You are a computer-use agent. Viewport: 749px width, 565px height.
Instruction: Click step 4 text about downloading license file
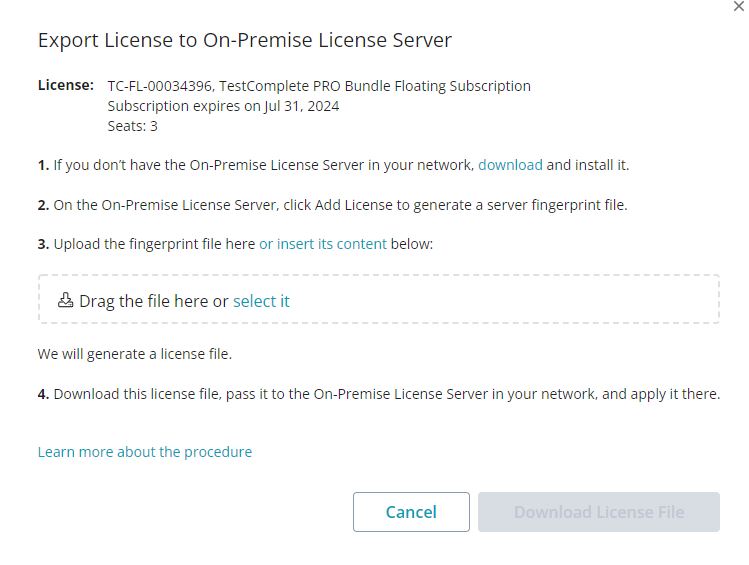[379, 394]
